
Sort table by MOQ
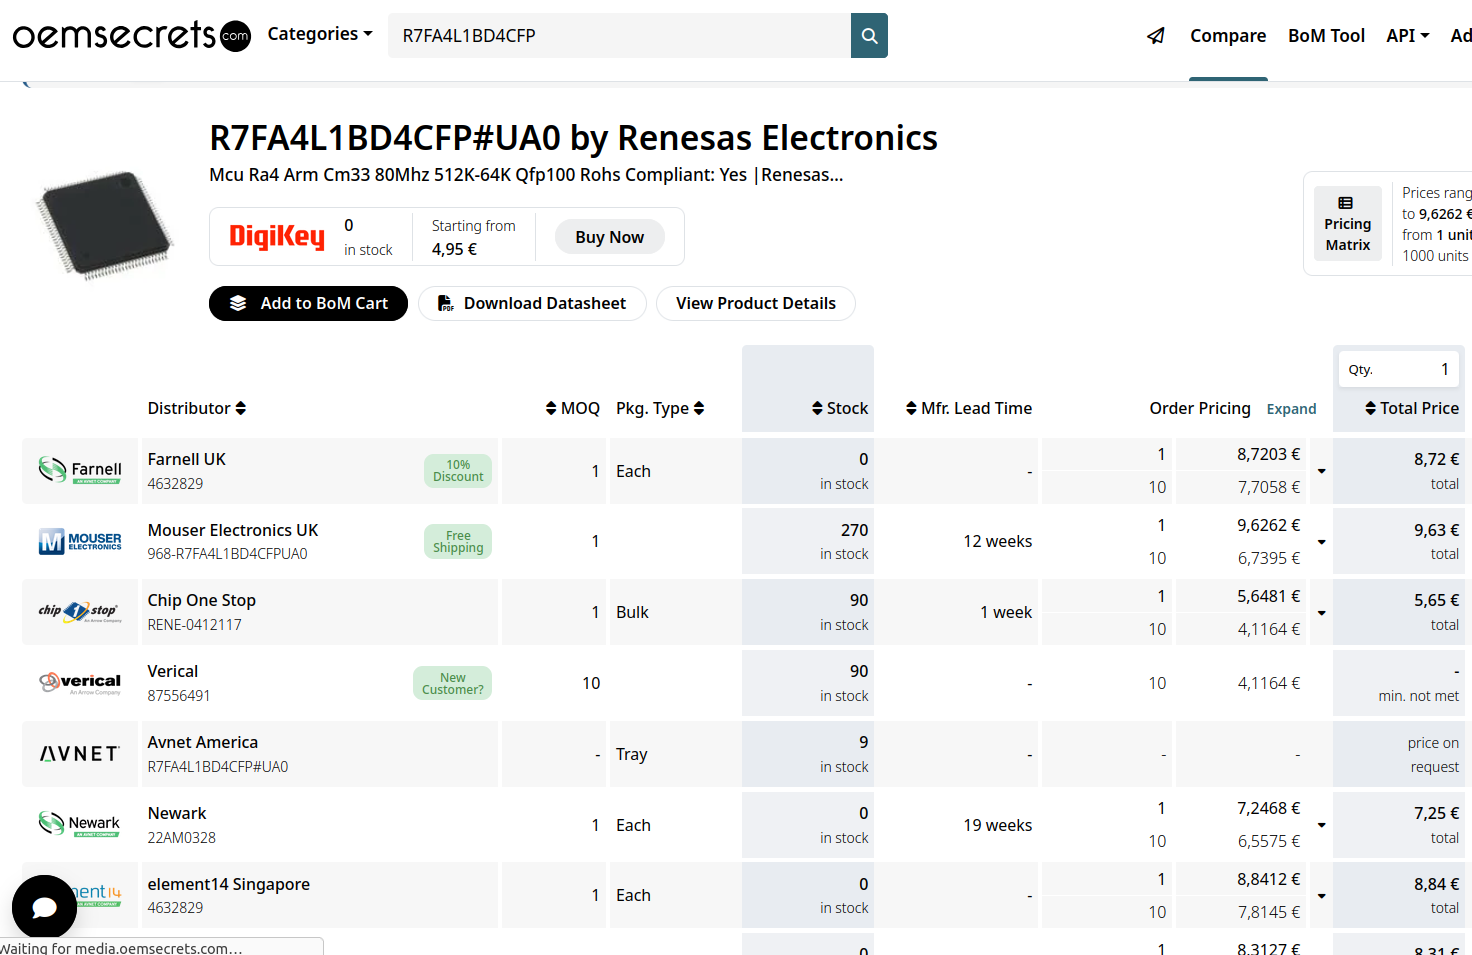click(573, 408)
